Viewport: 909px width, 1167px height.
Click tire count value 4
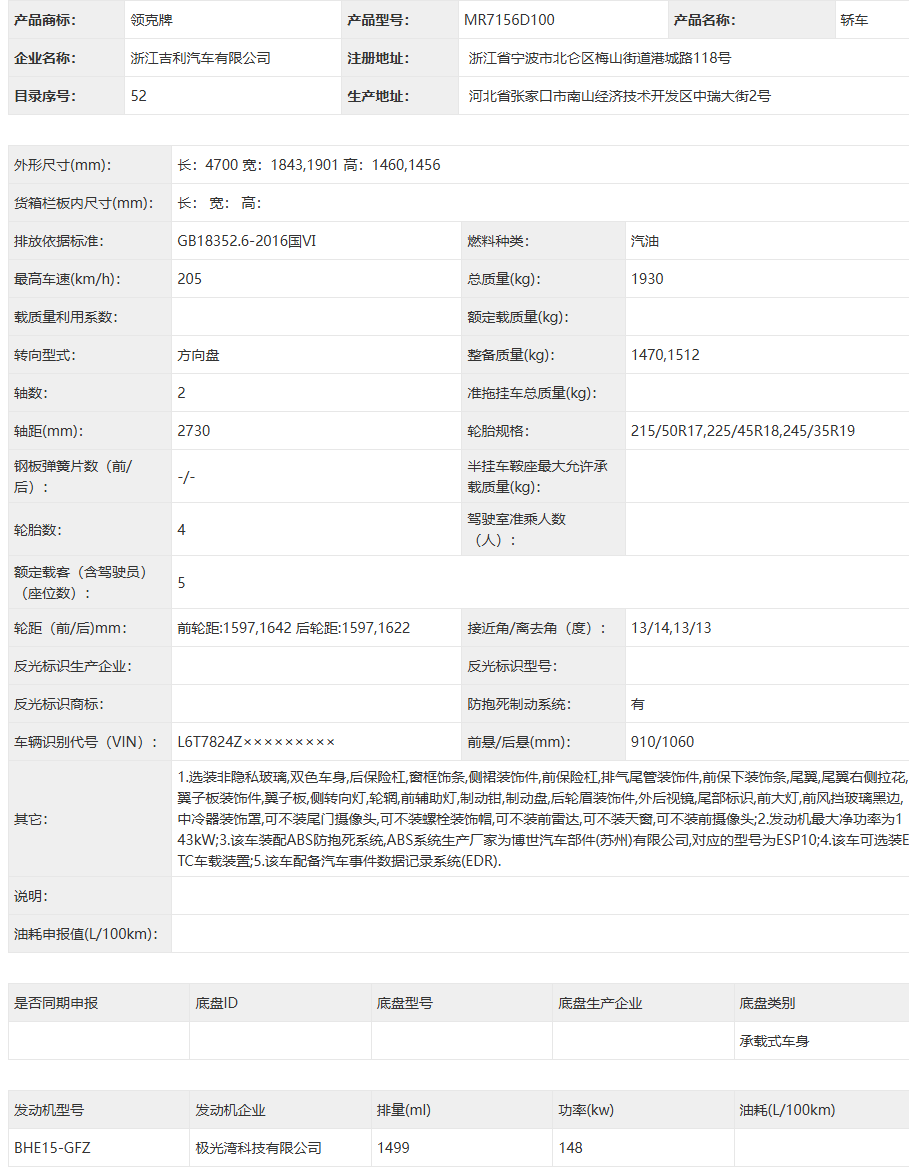tap(181, 529)
